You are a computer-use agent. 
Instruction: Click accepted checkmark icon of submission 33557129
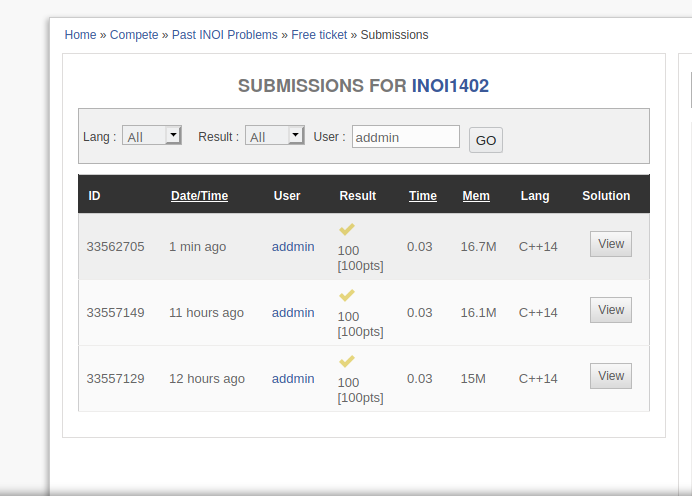(347, 361)
